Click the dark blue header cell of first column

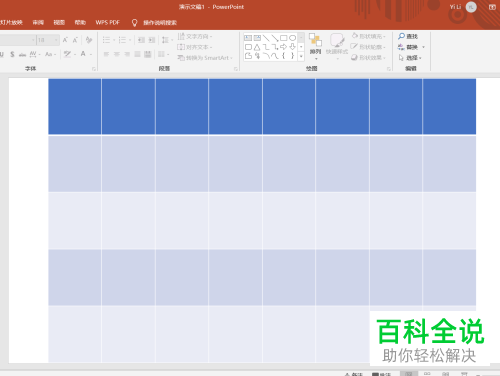click(75, 106)
